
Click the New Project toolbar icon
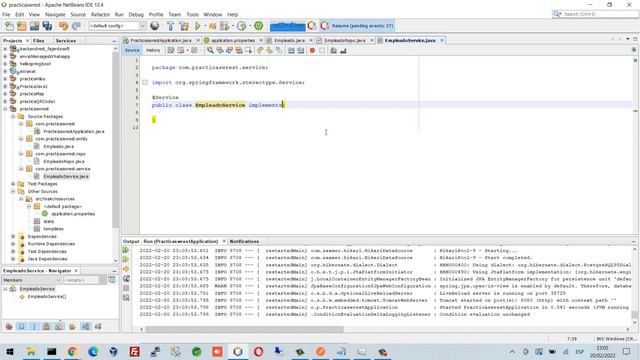(22, 26)
